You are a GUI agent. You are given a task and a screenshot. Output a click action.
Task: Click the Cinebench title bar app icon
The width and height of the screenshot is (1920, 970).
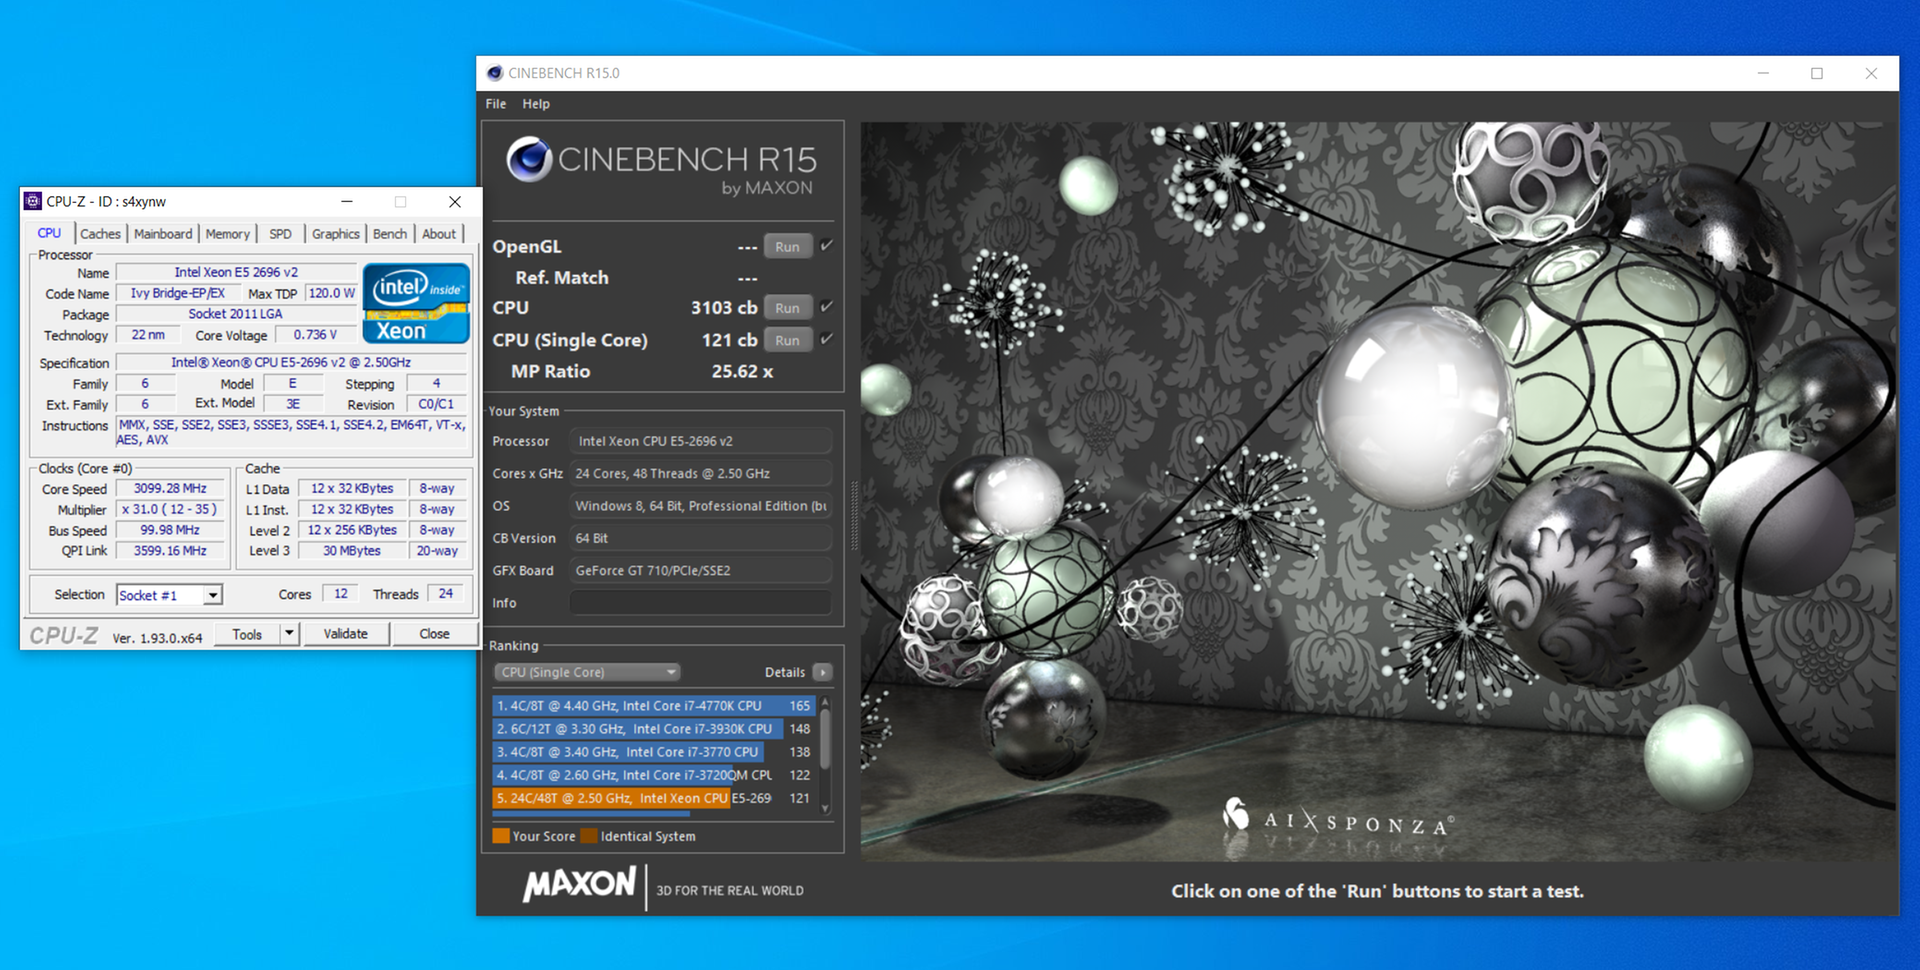494,73
